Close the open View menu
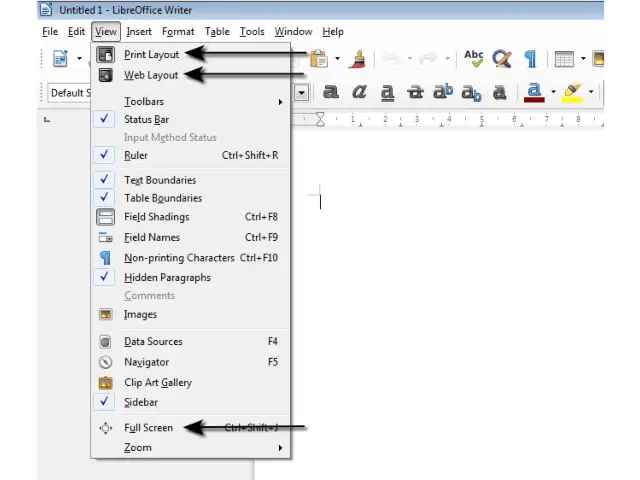The height and width of the screenshot is (480, 640). point(106,31)
